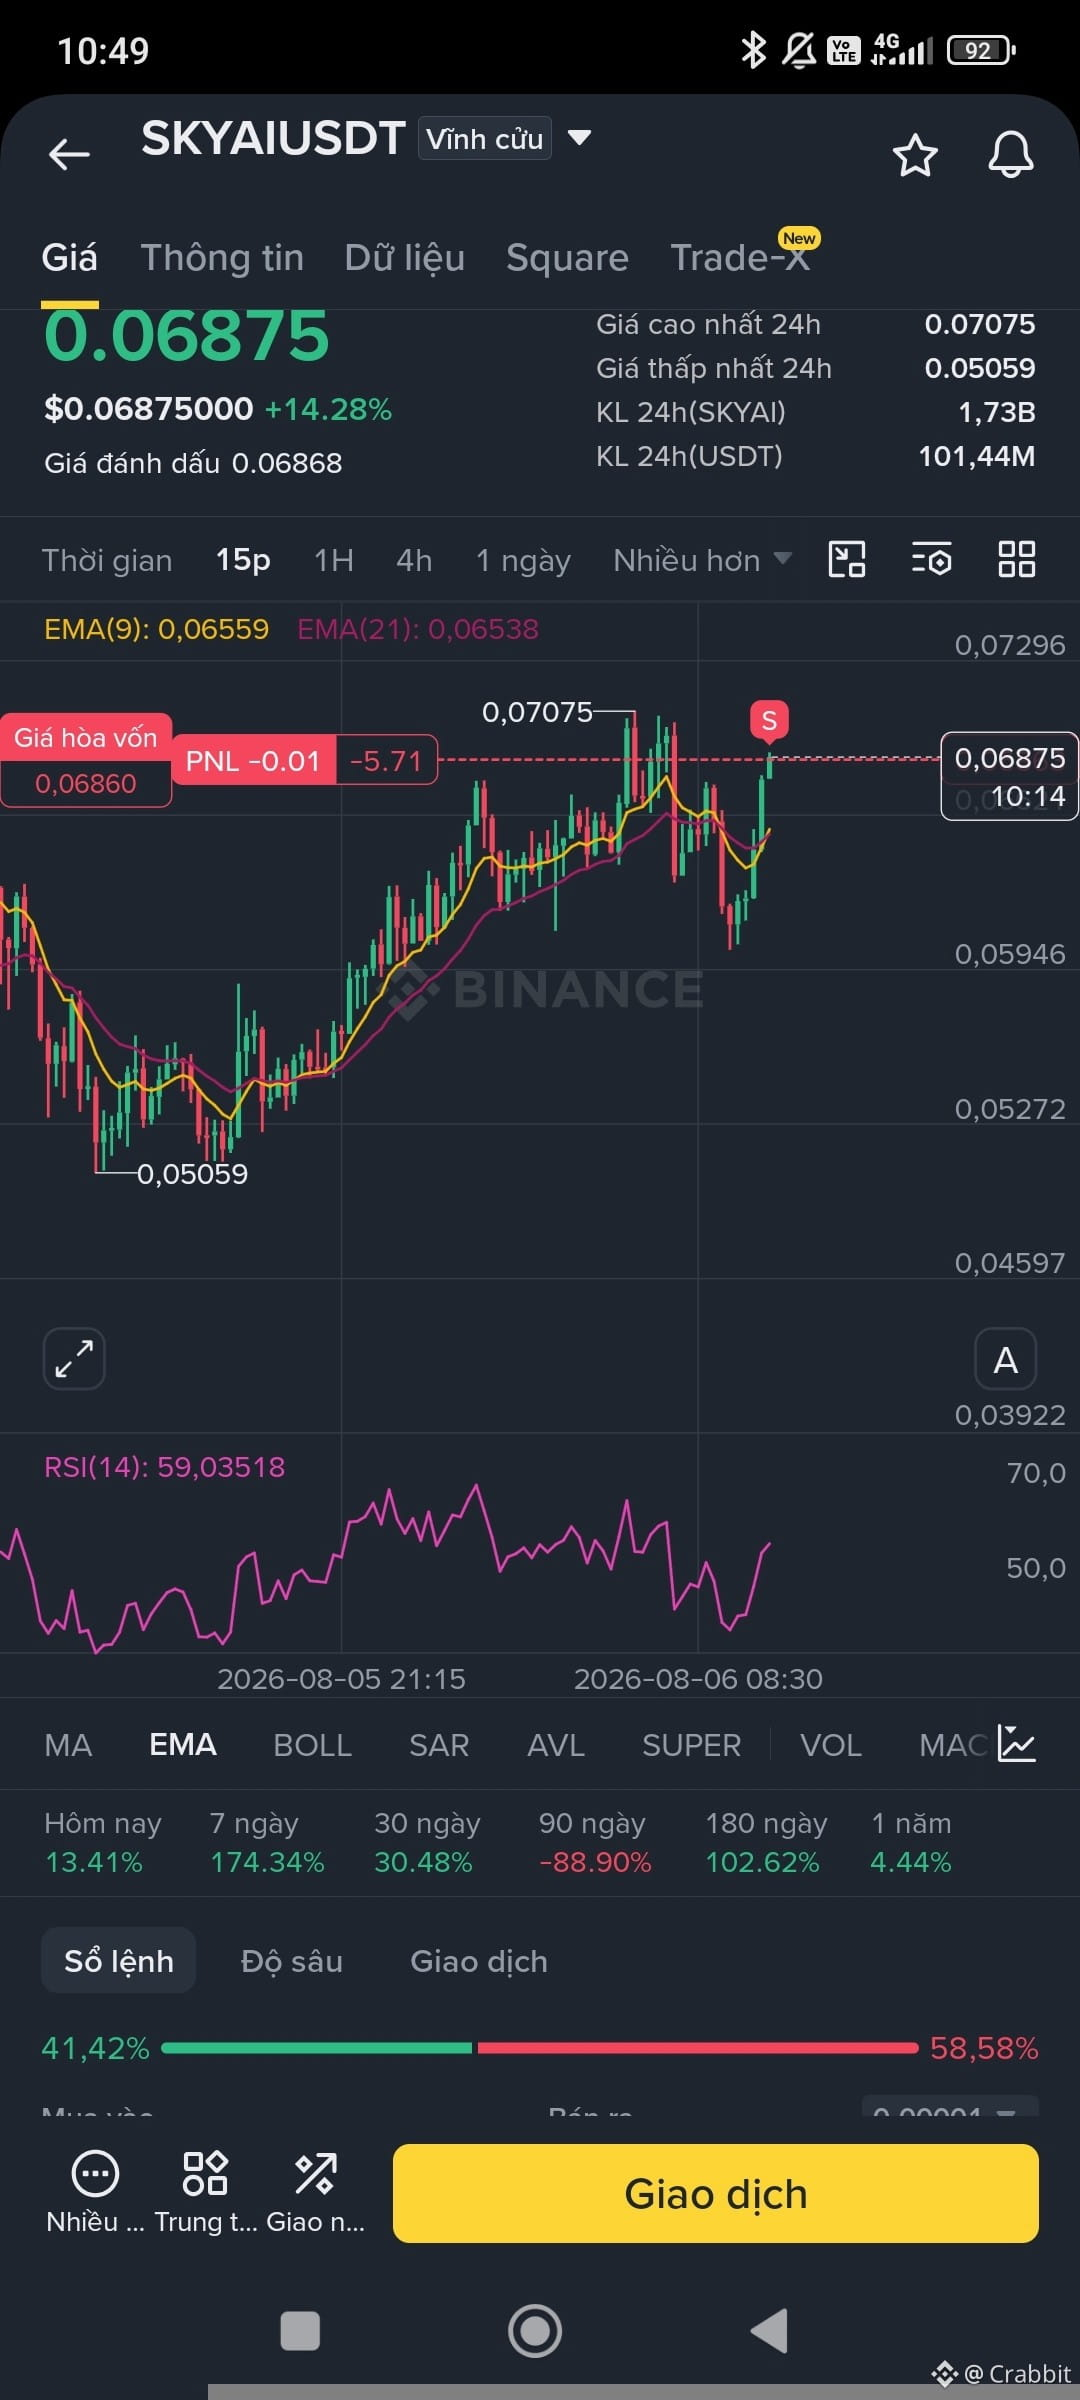Select the Vĩnh cửu perpetual tag
Image resolution: width=1080 pixels, height=2400 pixels.
(x=485, y=138)
